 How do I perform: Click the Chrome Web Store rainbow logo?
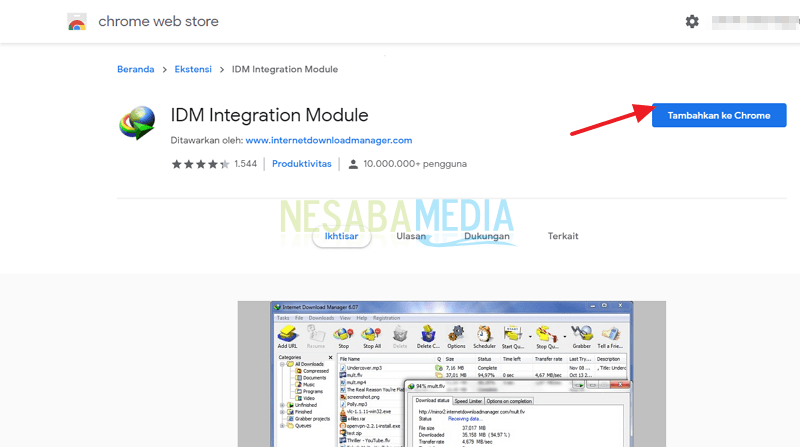tap(77, 21)
